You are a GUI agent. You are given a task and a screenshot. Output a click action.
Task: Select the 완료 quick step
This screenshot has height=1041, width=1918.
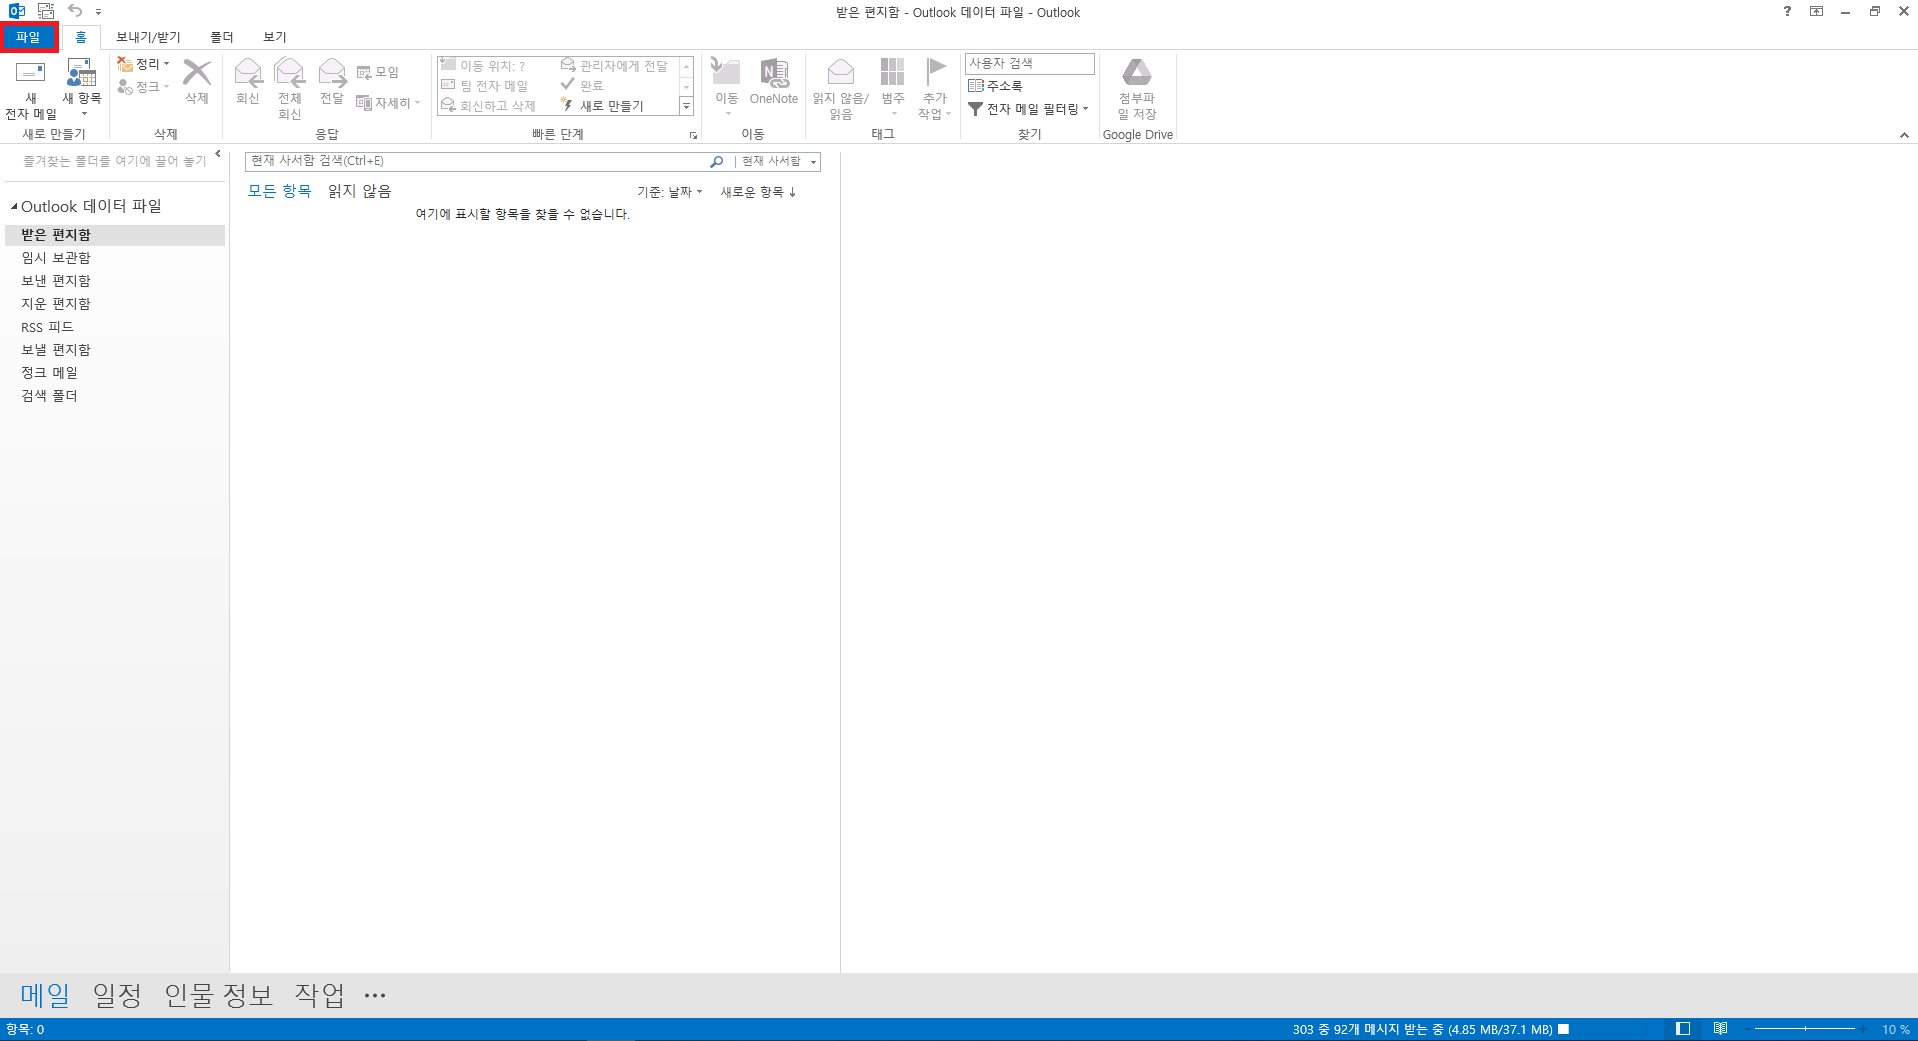click(x=582, y=86)
